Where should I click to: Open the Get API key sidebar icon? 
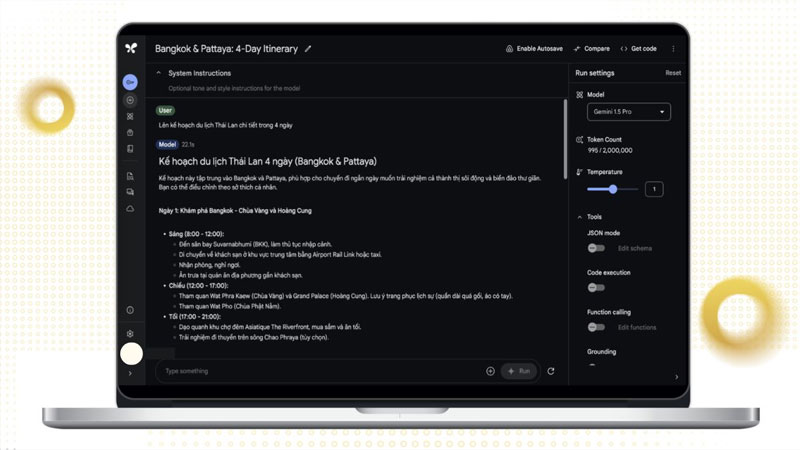(130, 82)
